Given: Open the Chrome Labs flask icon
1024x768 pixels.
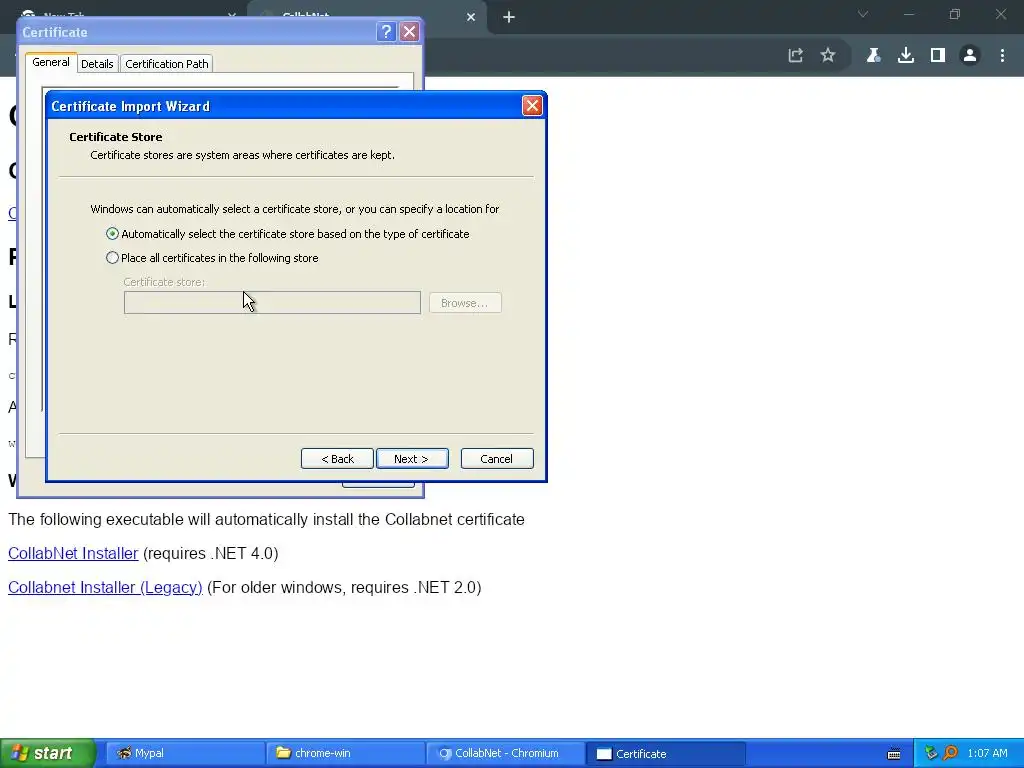Looking at the screenshot, I should 873,56.
